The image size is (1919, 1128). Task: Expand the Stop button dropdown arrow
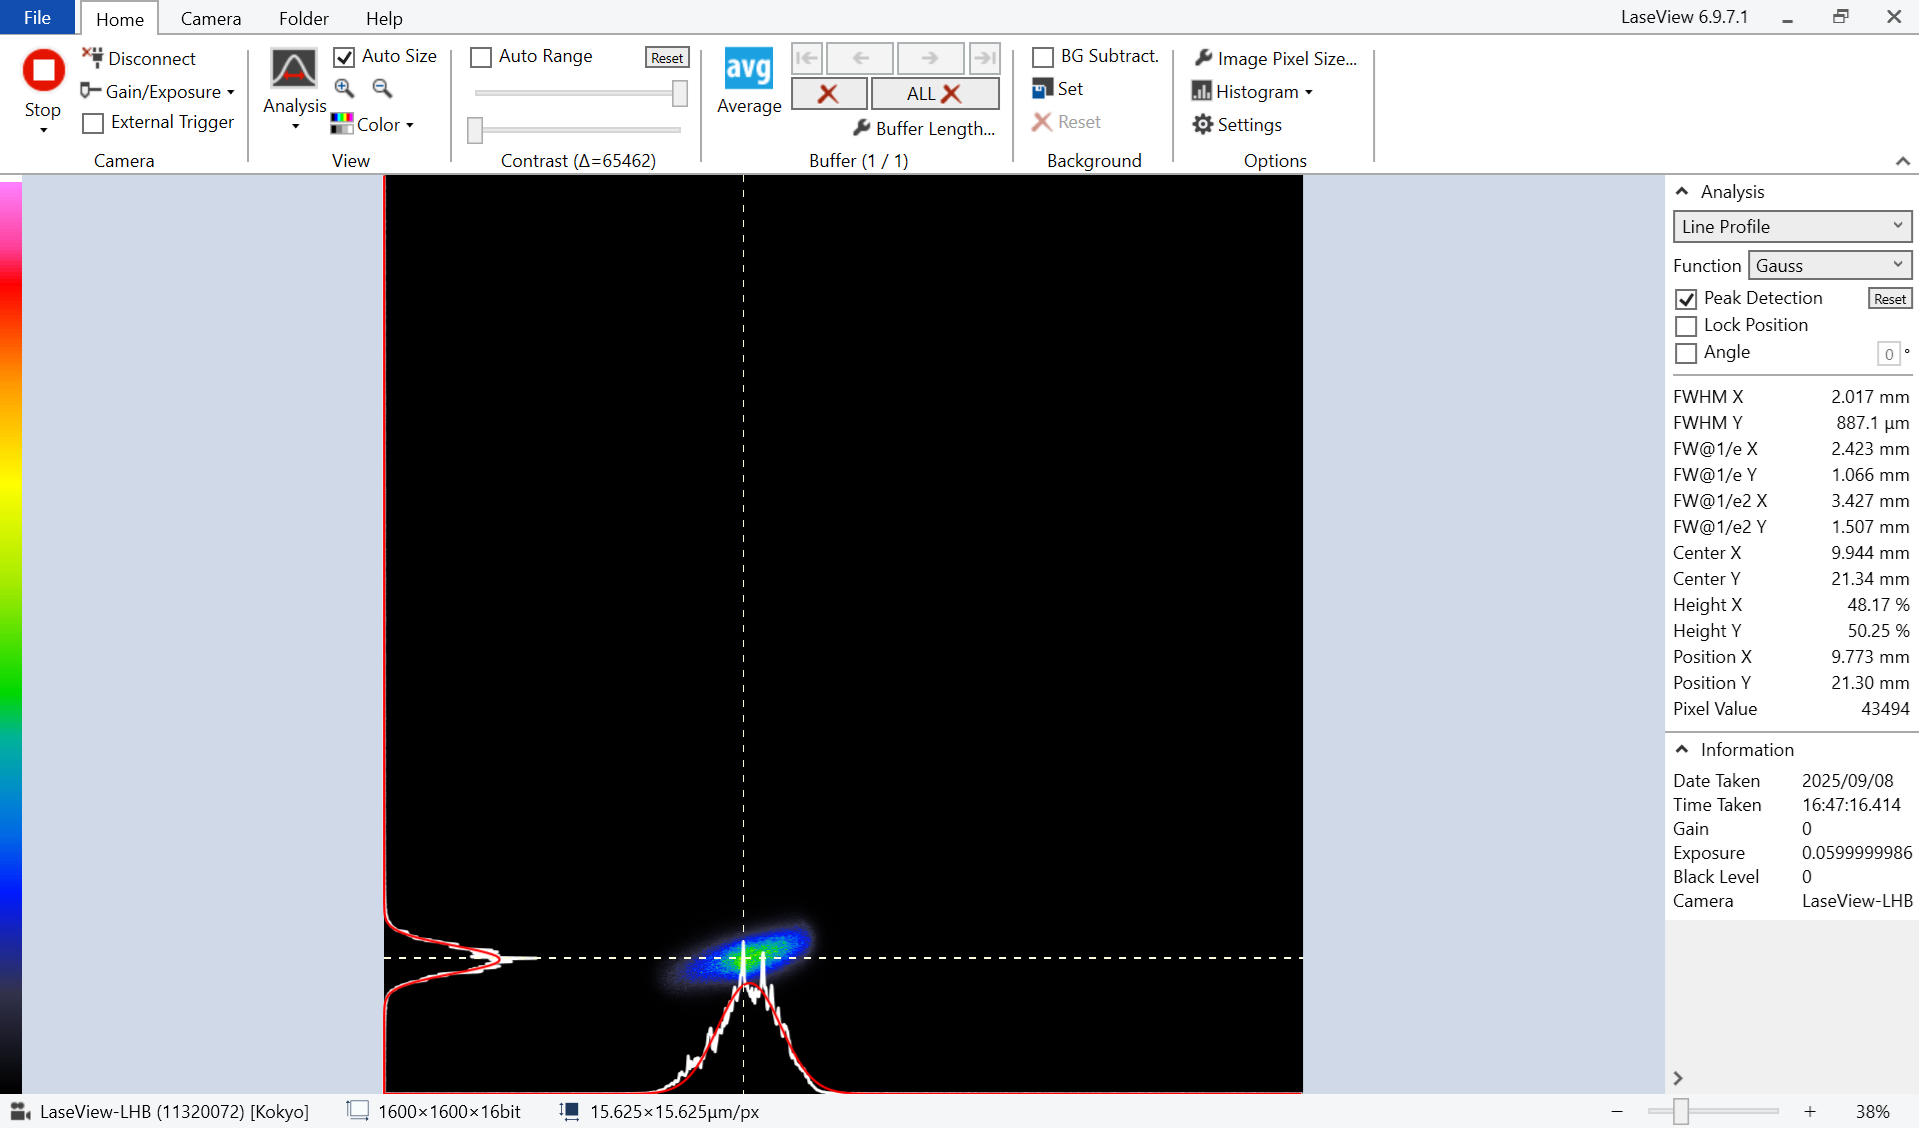pyautogui.click(x=43, y=131)
